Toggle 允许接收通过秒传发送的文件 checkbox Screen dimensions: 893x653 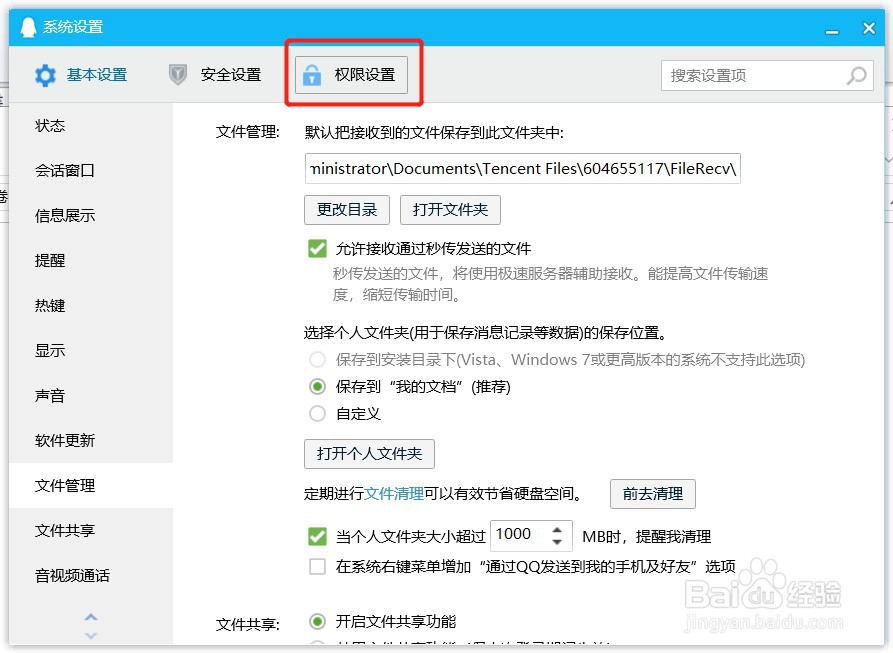pyautogui.click(x=318, y=248)
